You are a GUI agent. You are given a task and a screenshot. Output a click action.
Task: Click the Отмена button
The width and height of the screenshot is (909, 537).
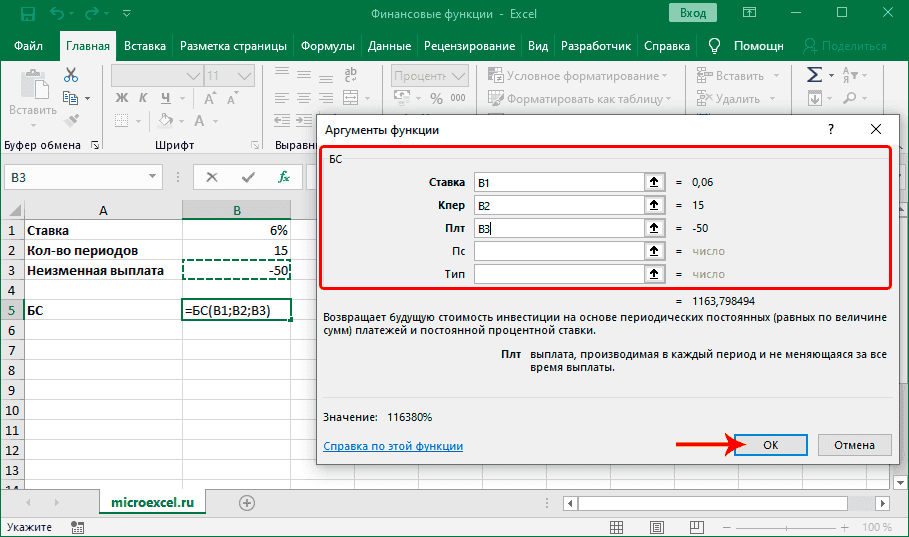(854, 446)
